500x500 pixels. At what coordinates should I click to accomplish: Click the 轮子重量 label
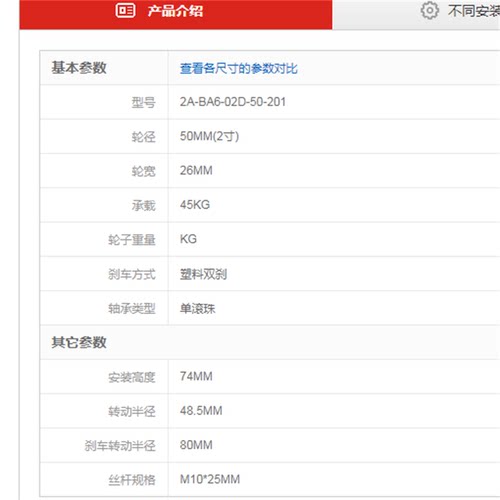[x=132, y=240]
